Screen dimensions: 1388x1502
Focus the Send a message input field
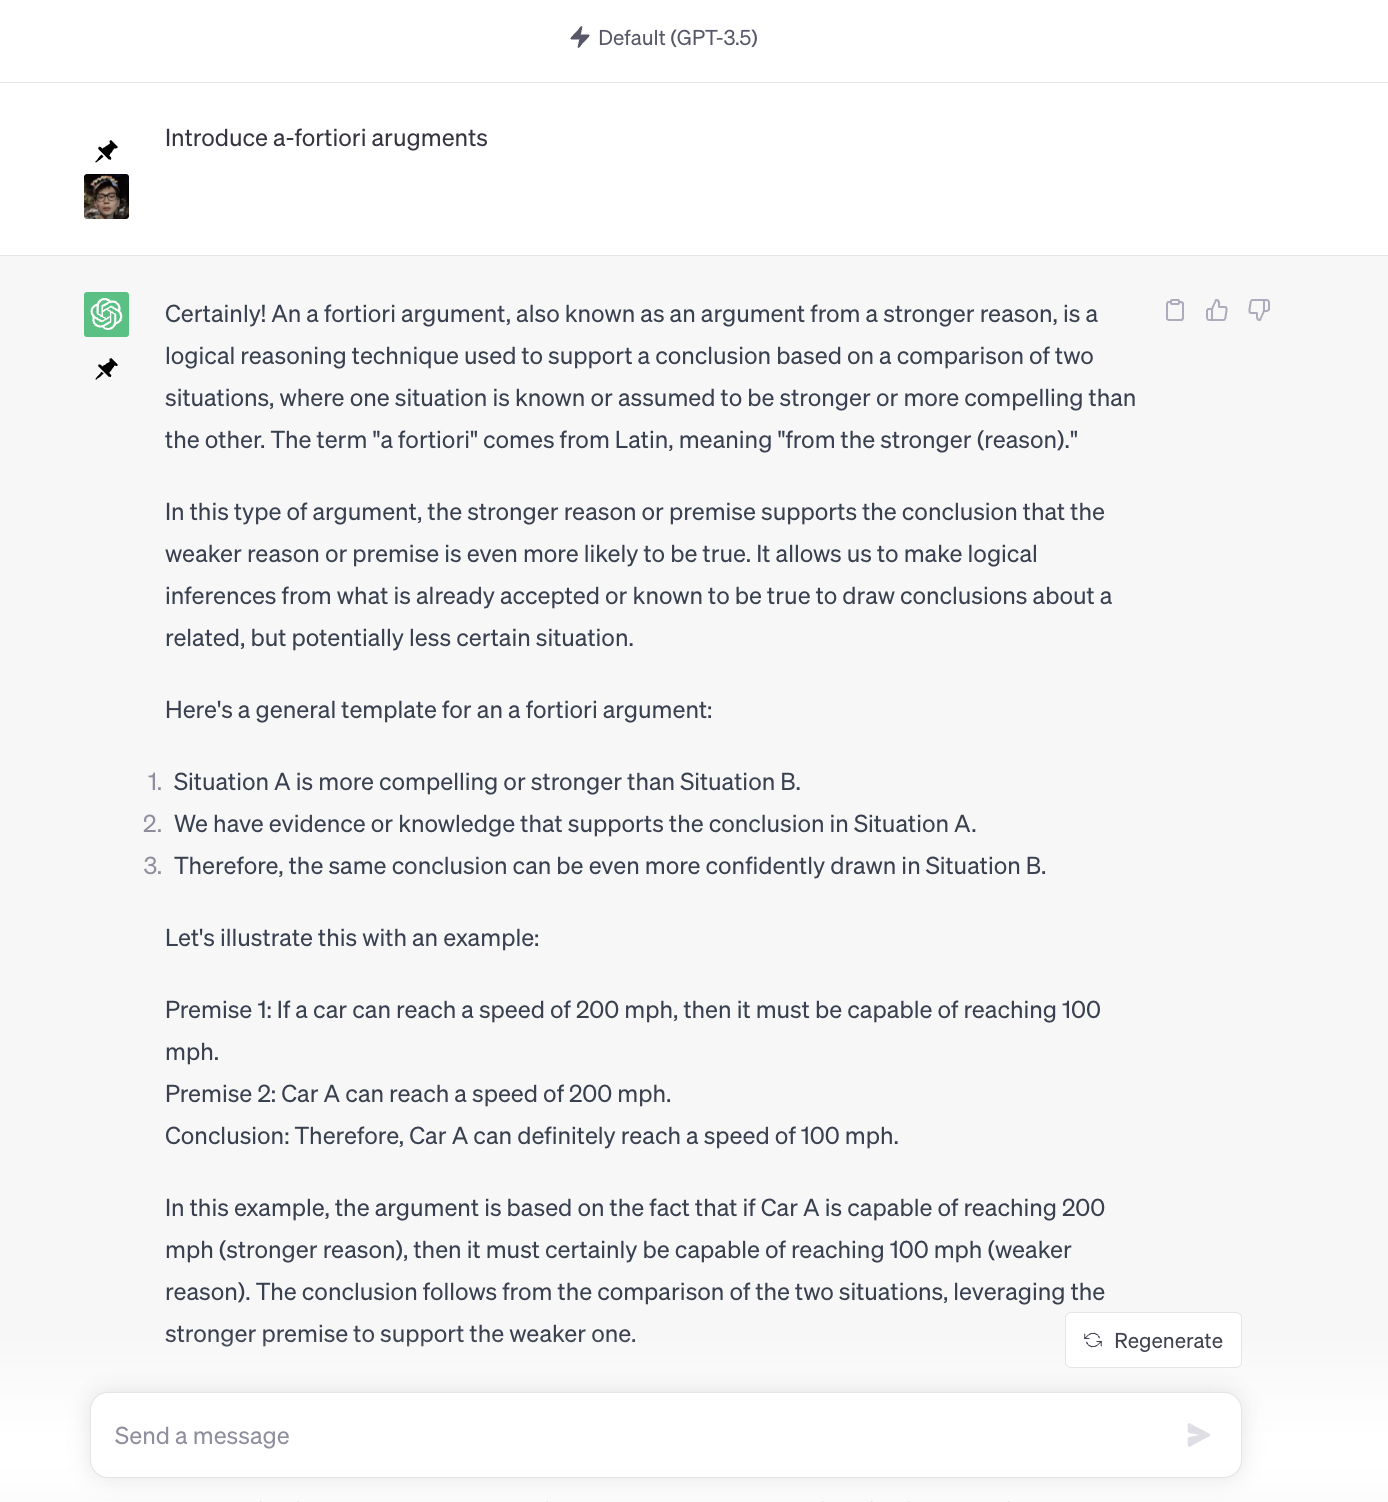click(x=640, y=1436)
